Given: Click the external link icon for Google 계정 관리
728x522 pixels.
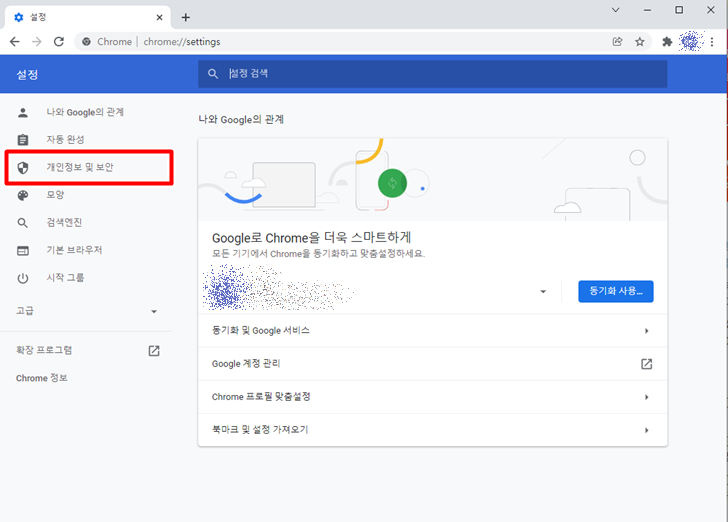Looking at the screenshot, I should click(647, 364).
